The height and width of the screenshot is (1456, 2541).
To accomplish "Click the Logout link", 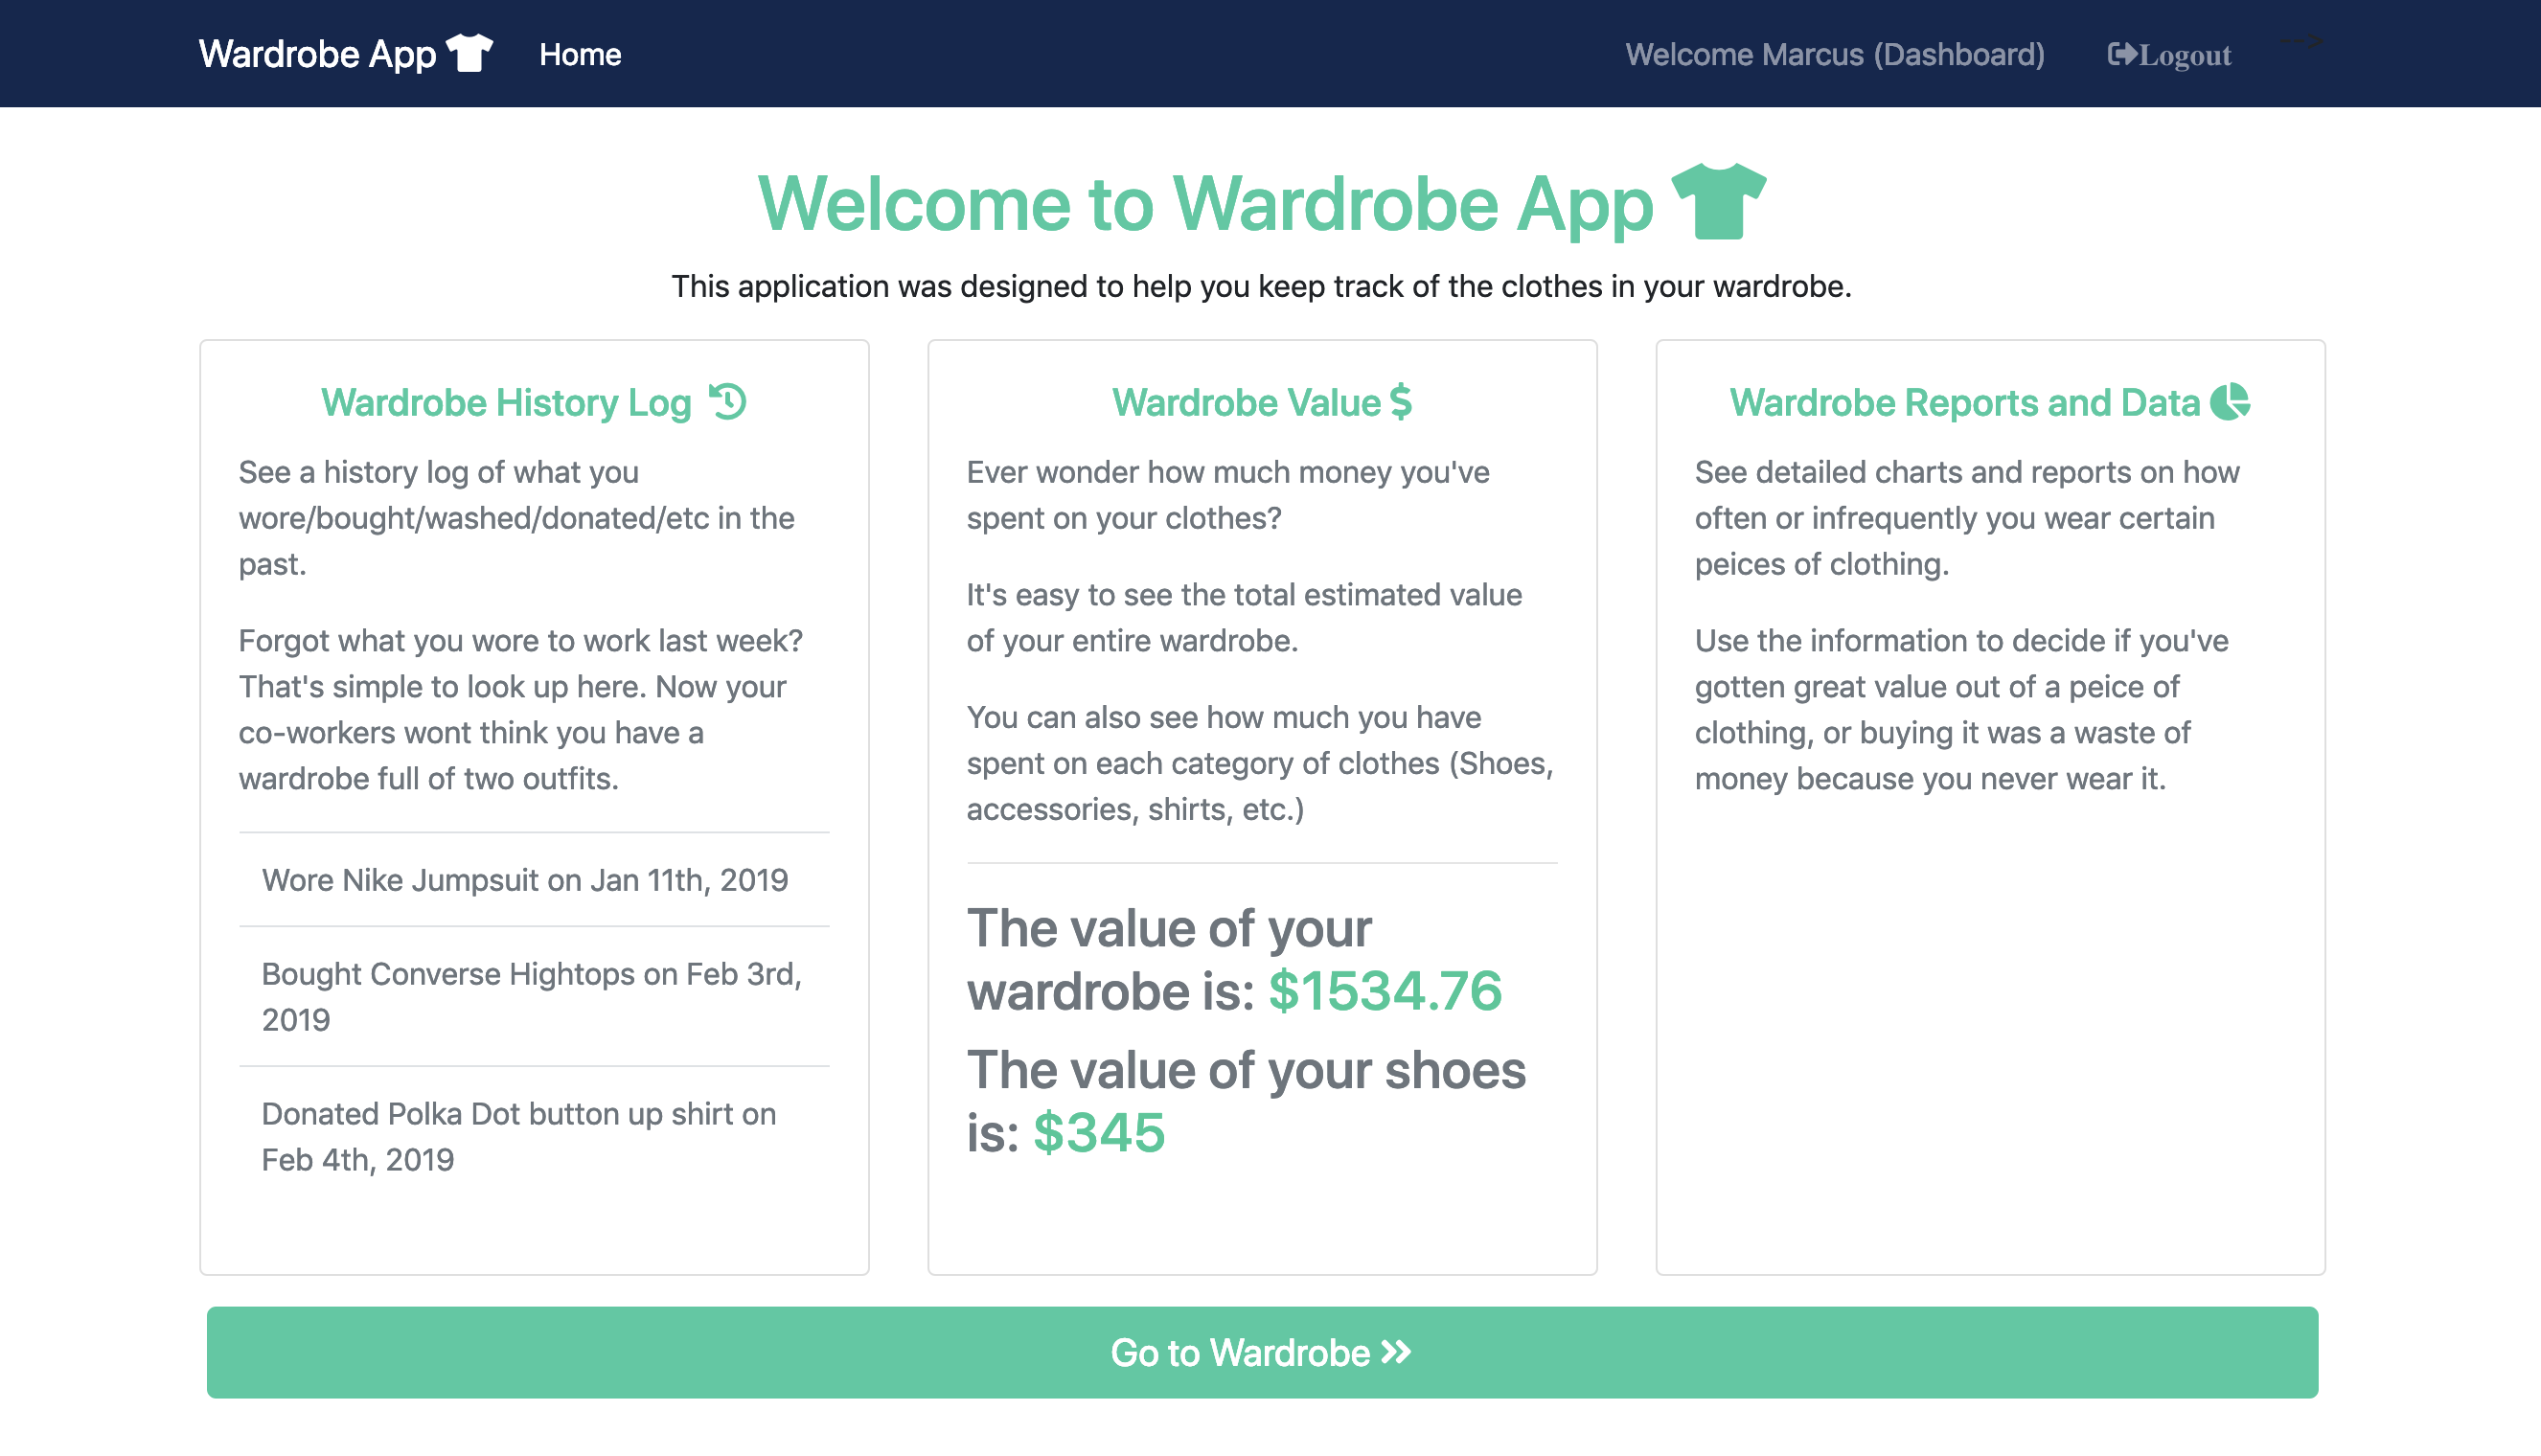I will [2184, 55].
